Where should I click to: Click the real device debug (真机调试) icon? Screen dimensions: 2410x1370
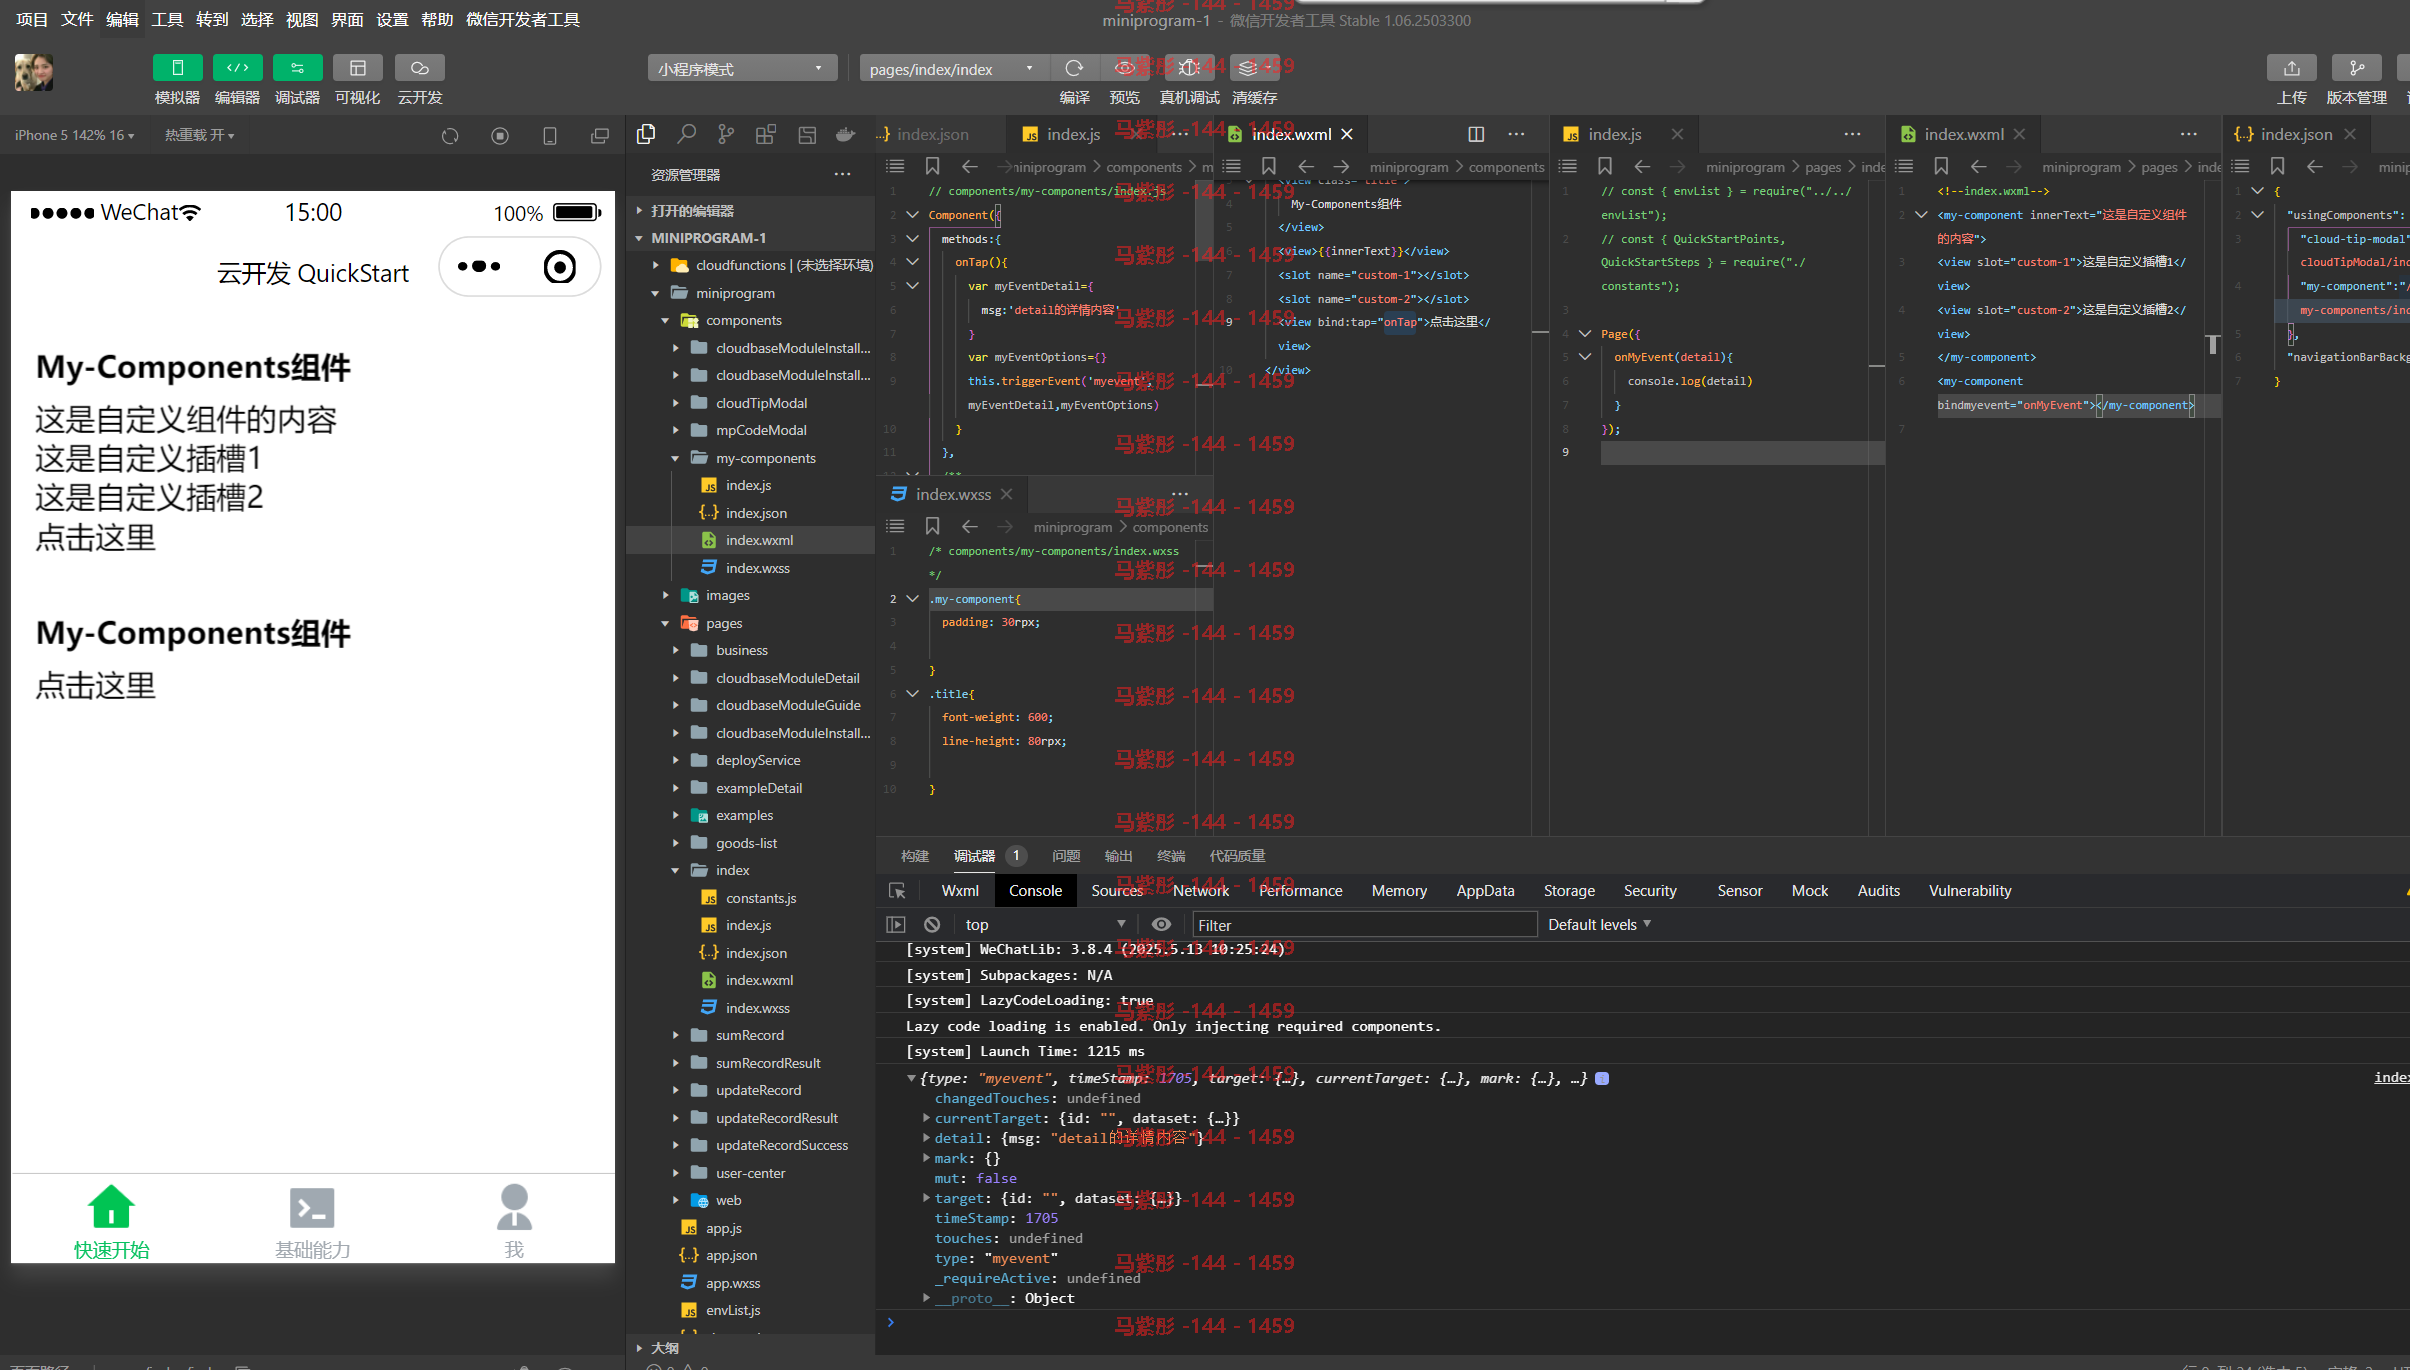[1189, 68]
